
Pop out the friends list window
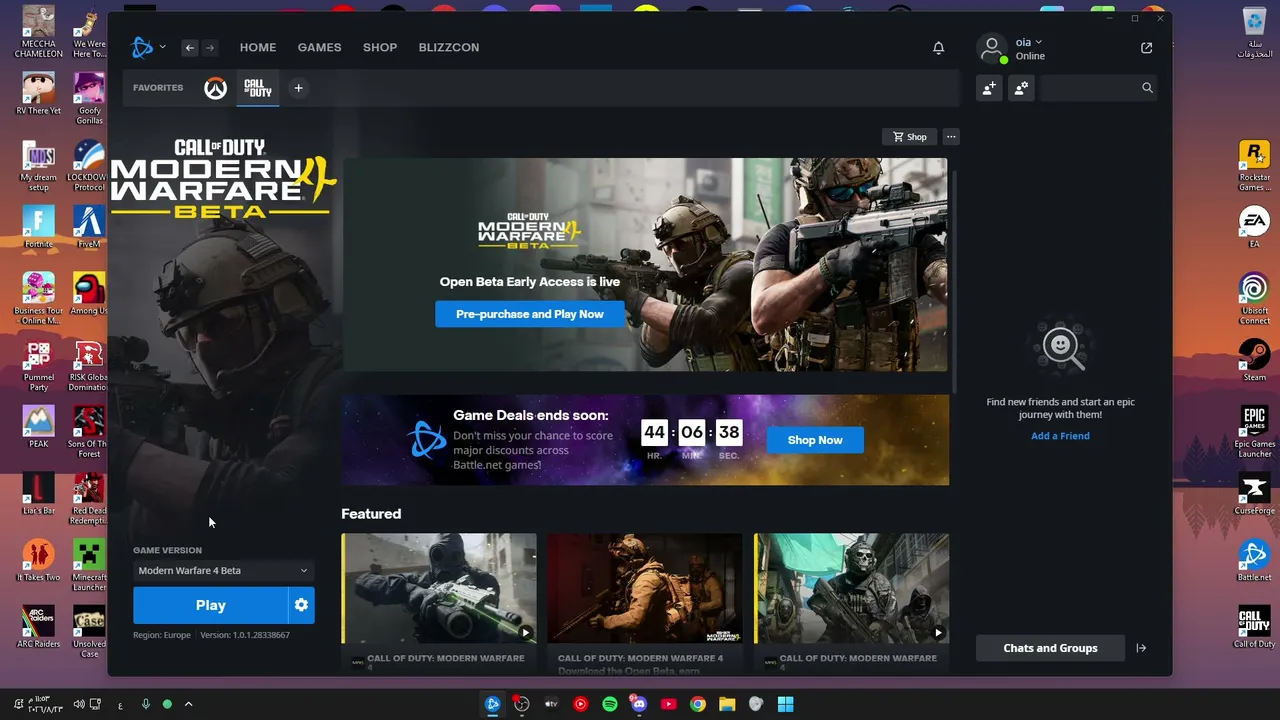pyautogui.click(x=1146, y=48)
